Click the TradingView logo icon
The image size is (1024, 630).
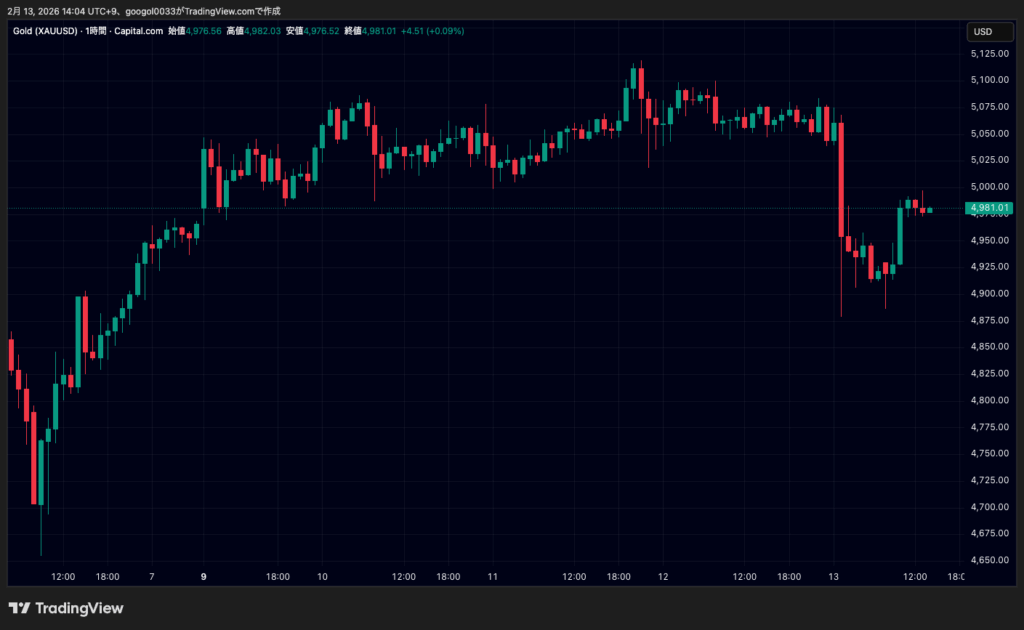(x=19, y=608)
